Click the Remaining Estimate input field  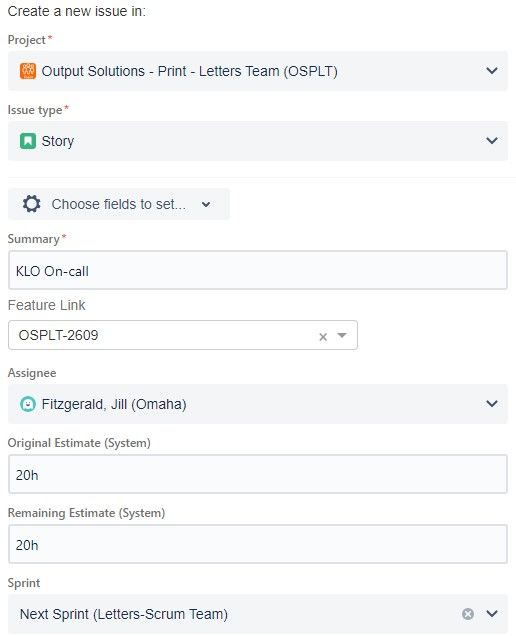pyautogui.click(x=258, y=544)
